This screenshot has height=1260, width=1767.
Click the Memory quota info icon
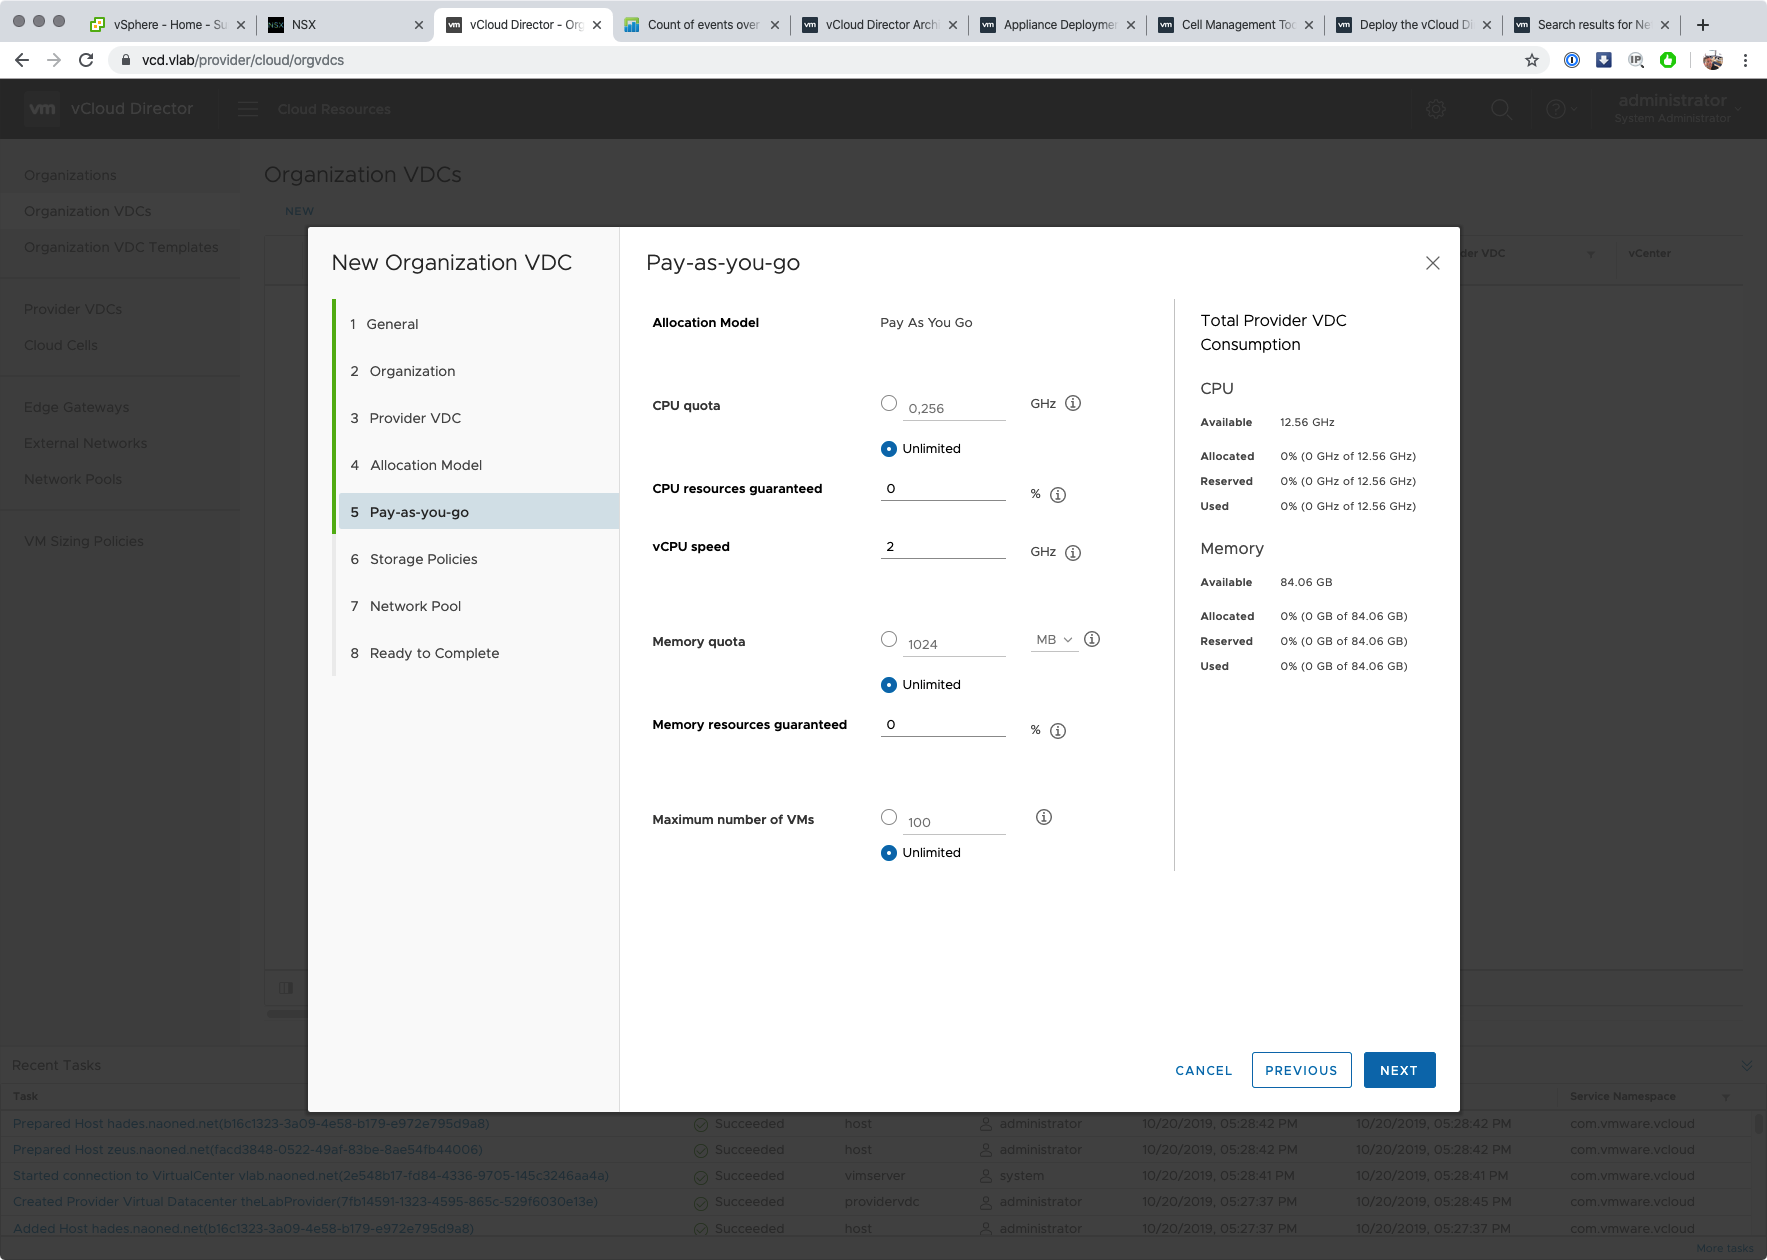pyautogui.click(x=1092, y=640)
